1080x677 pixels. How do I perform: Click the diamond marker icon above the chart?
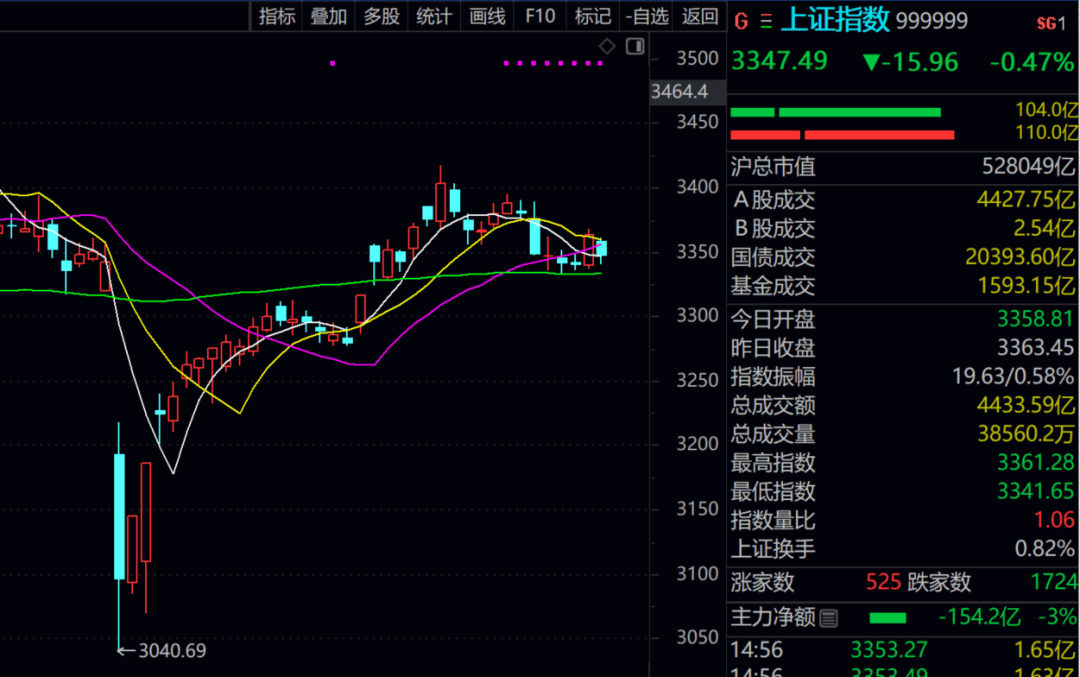click(606, 46)
